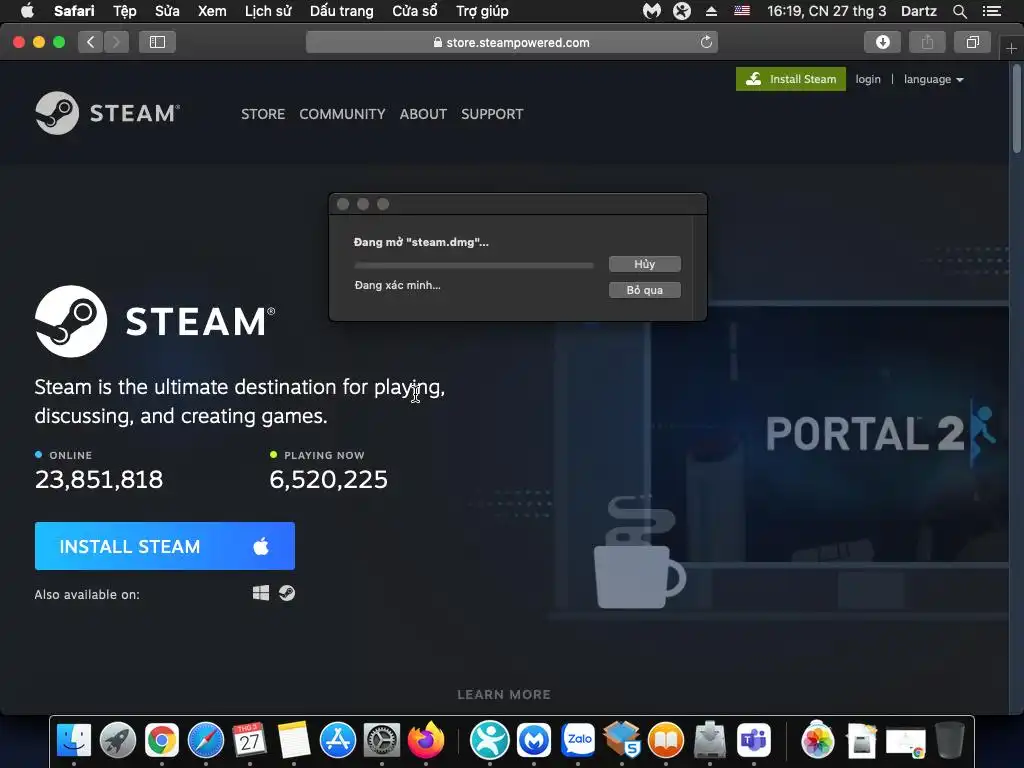Click the Windows platform icon
The height and width of the screenshot is (768, 1024).
point(261,593)
